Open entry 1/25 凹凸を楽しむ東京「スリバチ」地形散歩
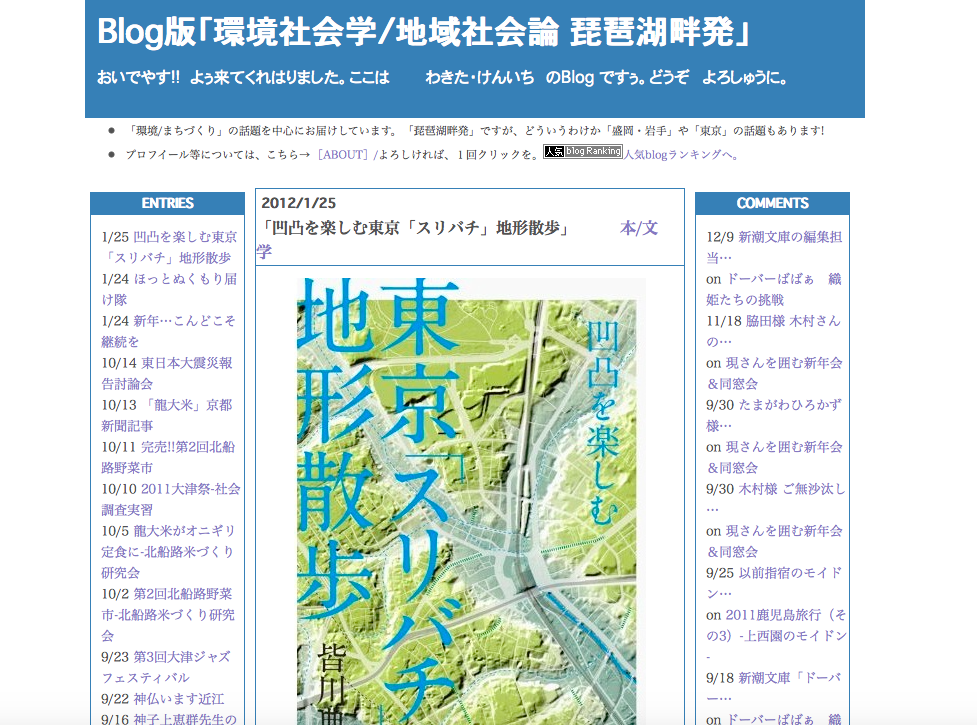 click(x=169, y=247)
